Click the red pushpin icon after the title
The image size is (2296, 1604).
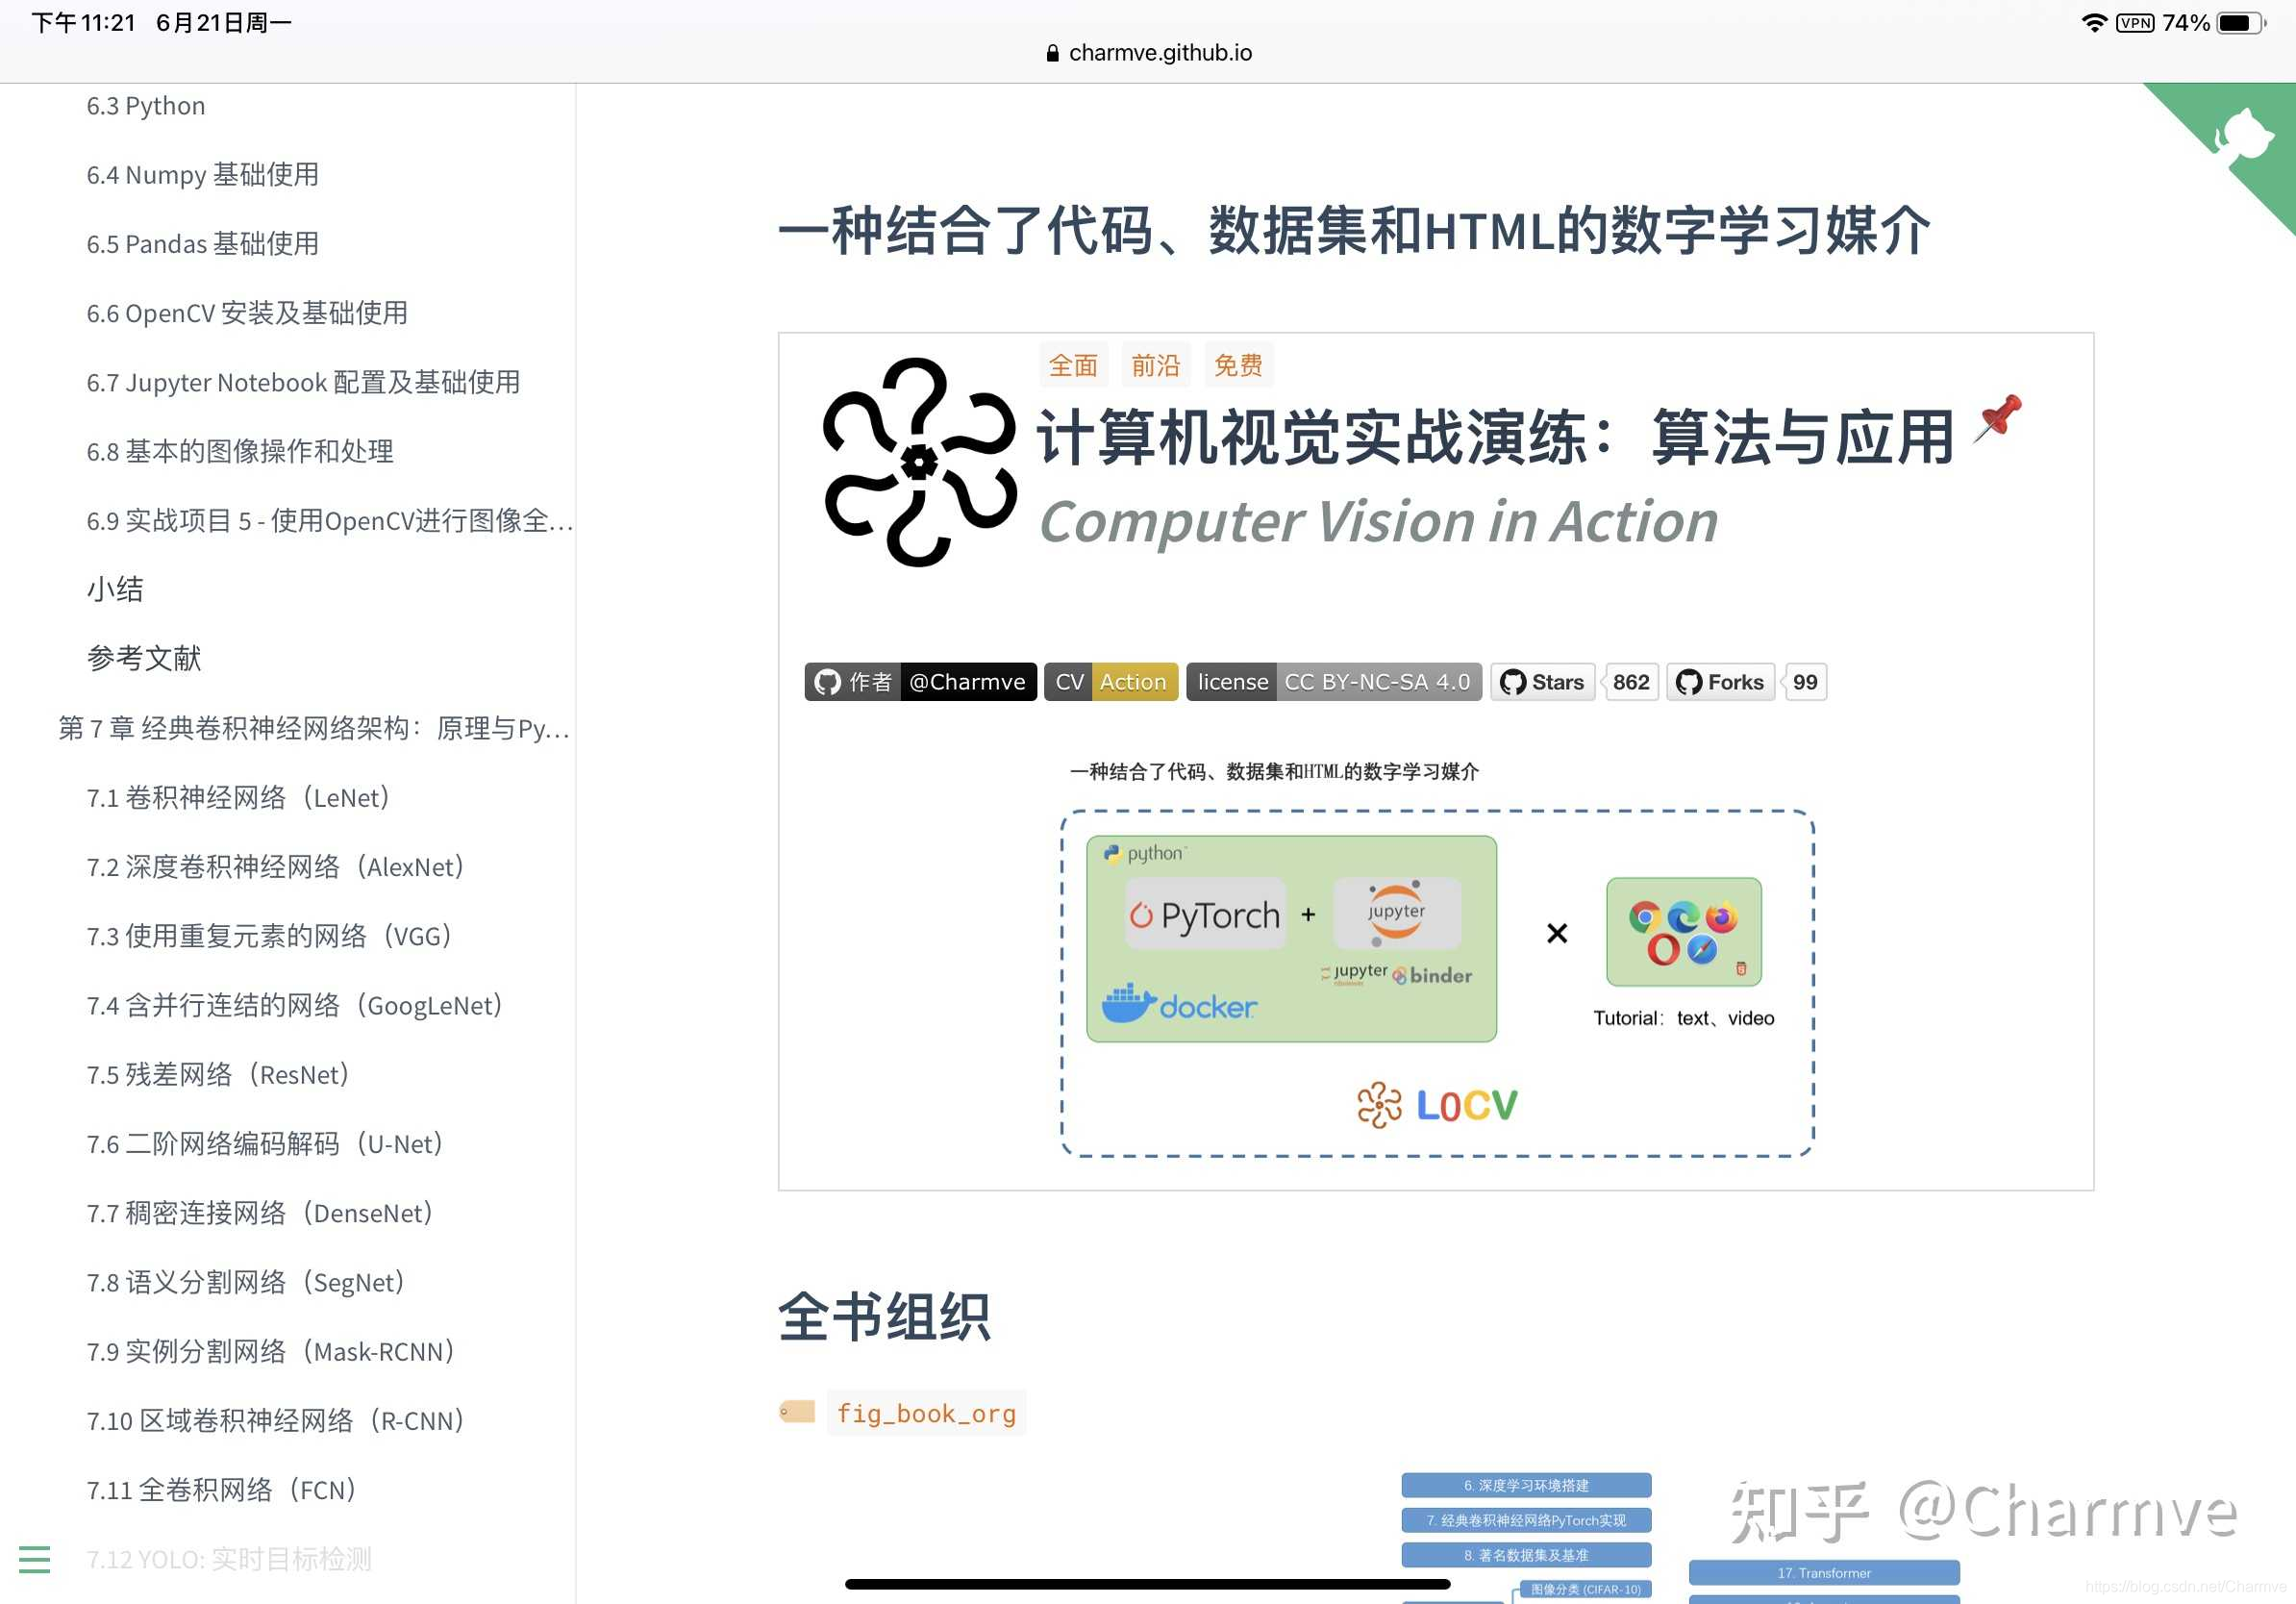pyautogui.click(x=1997, y=418)
